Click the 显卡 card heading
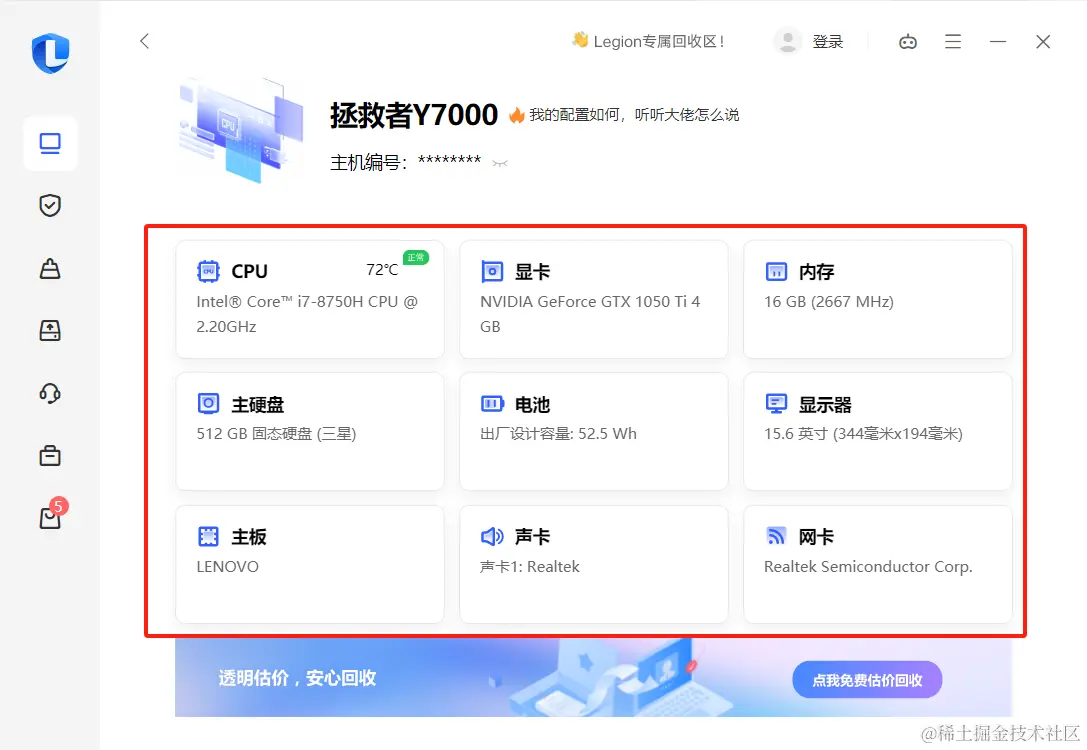1087x750 pixels. (x=532, y=272)
